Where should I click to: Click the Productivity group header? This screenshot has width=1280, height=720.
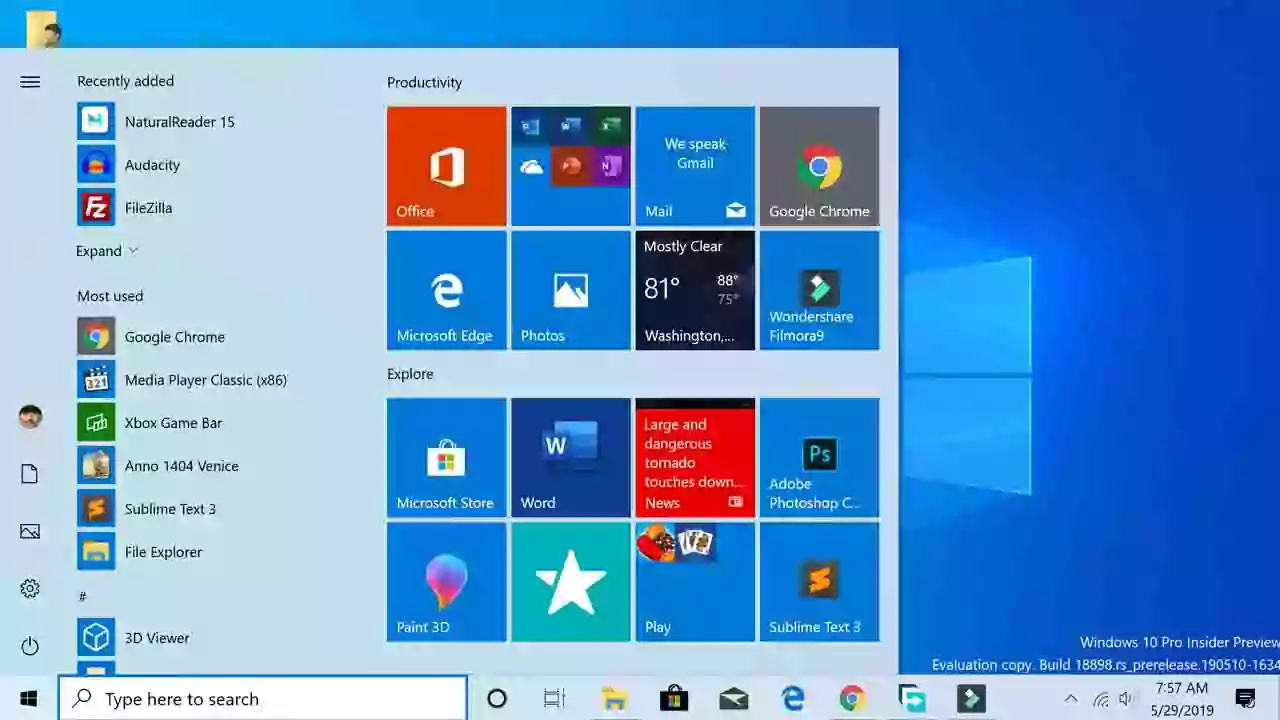425,82
